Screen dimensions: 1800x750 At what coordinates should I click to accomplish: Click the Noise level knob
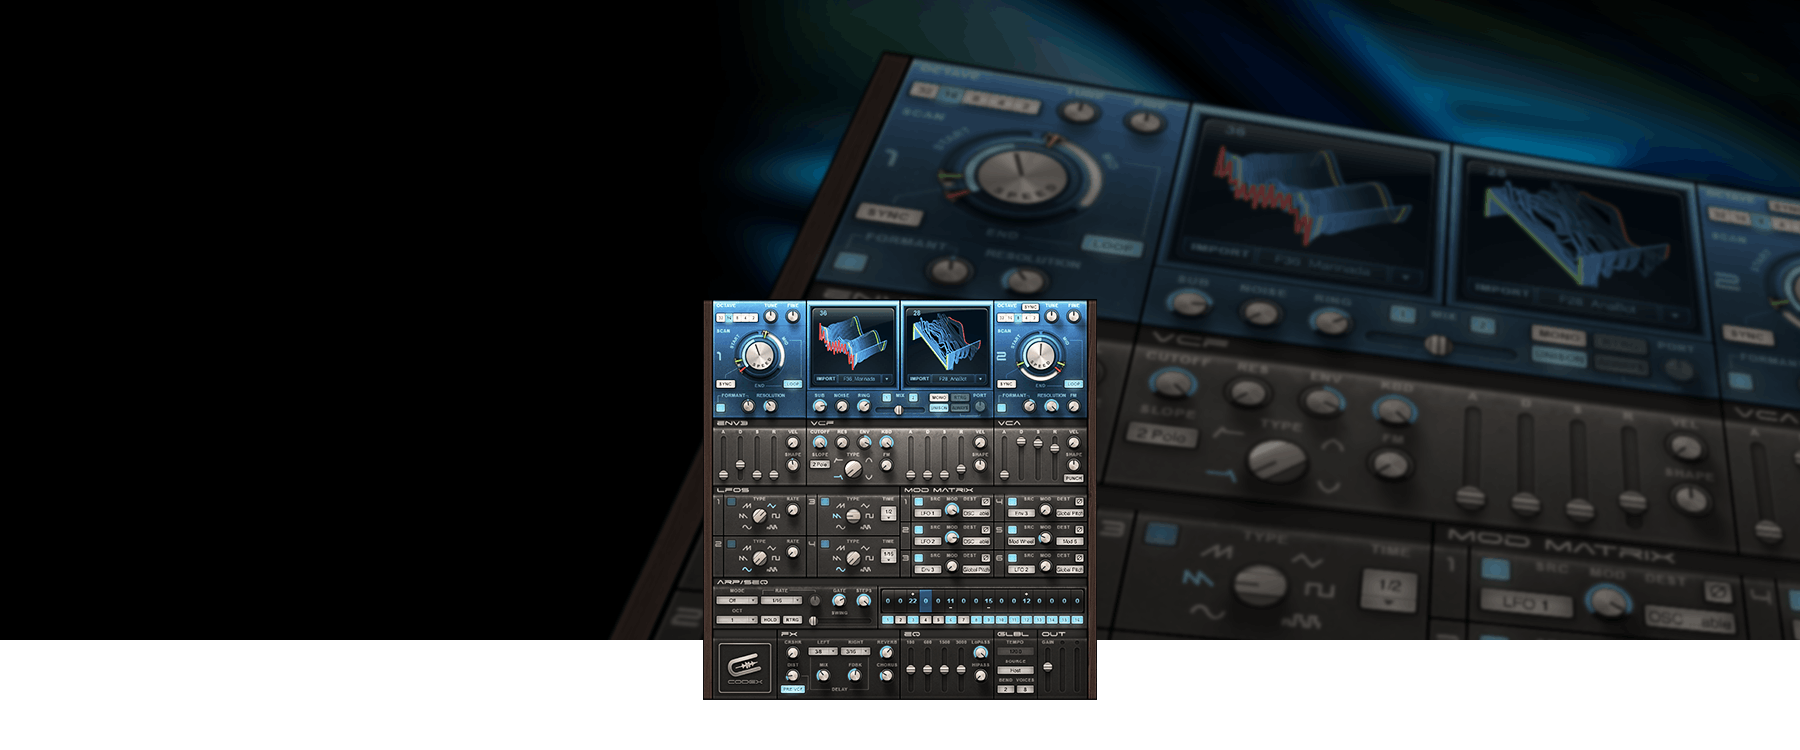tap(842, 406)
